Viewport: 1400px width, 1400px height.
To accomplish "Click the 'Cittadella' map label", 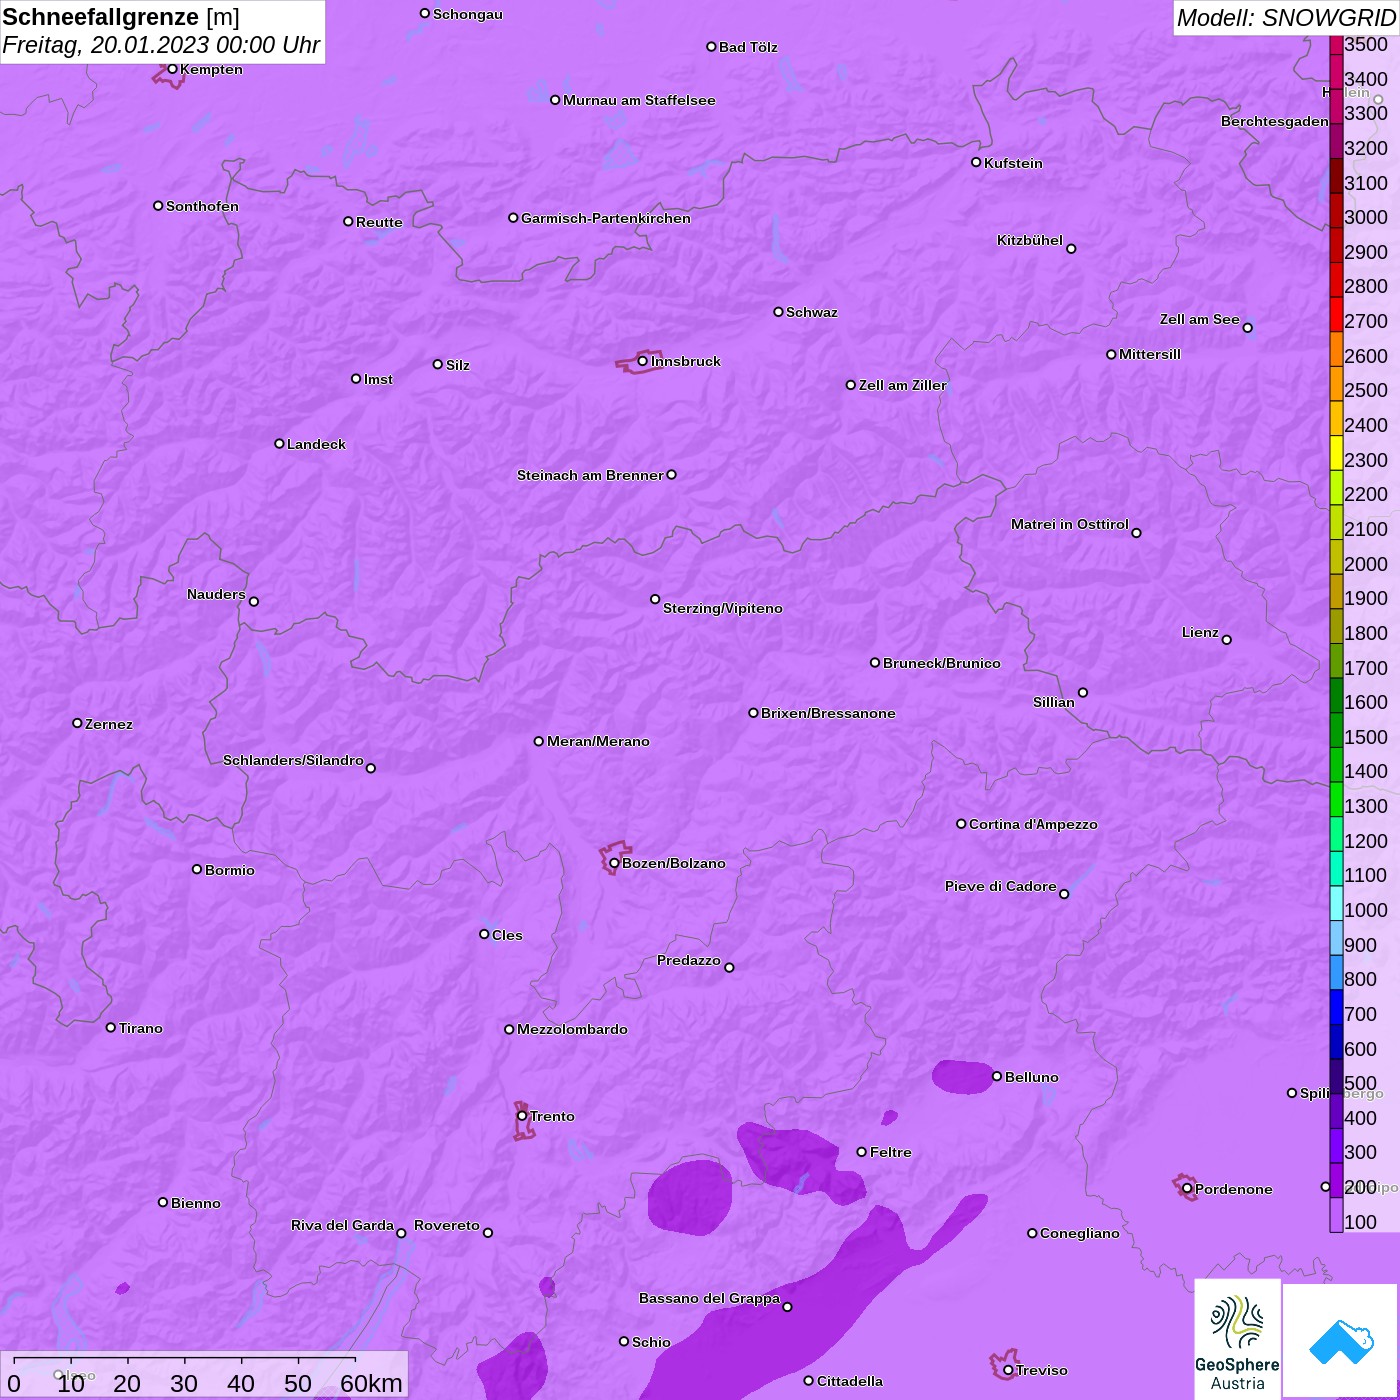I will pyautogui.click(x=850, y=1381).
